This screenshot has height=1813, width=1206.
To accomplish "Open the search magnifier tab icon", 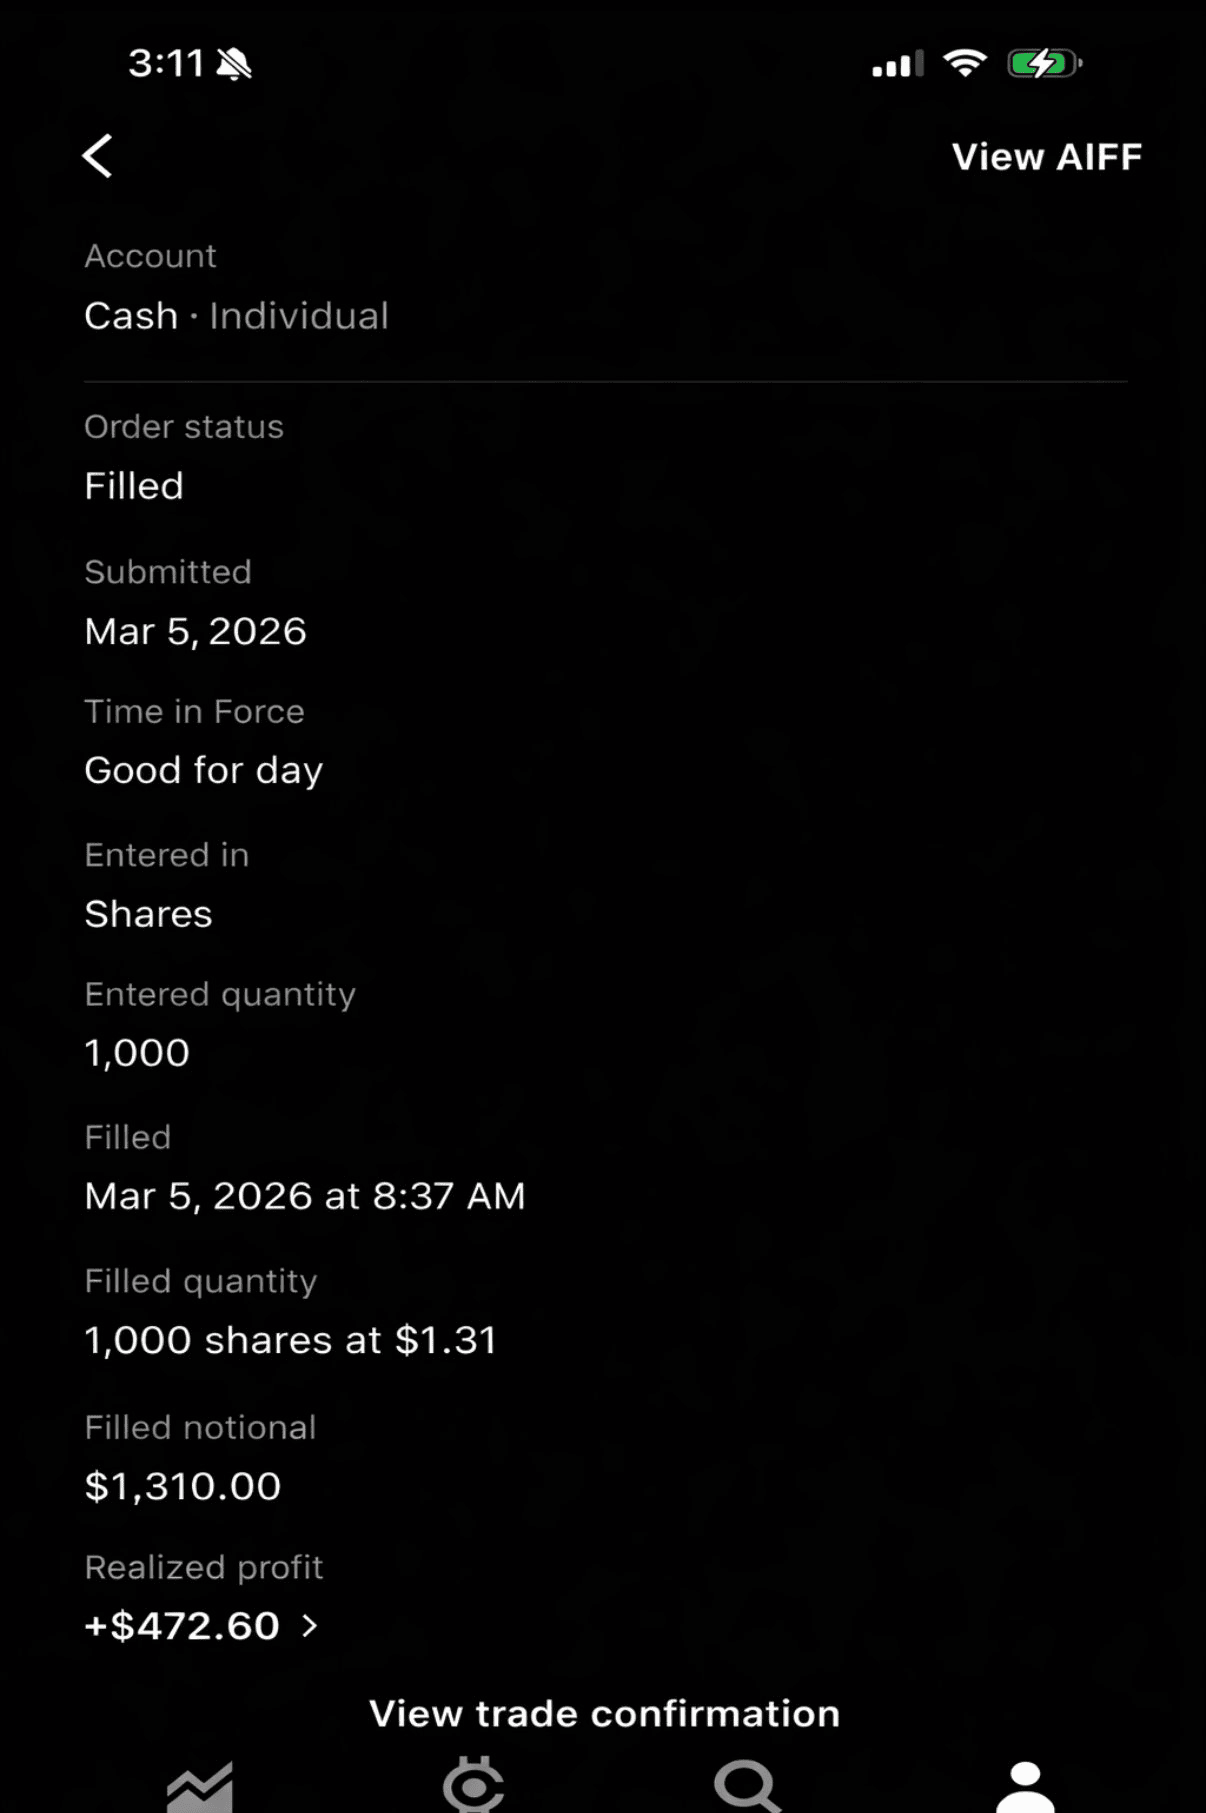I will [747, 1786].
